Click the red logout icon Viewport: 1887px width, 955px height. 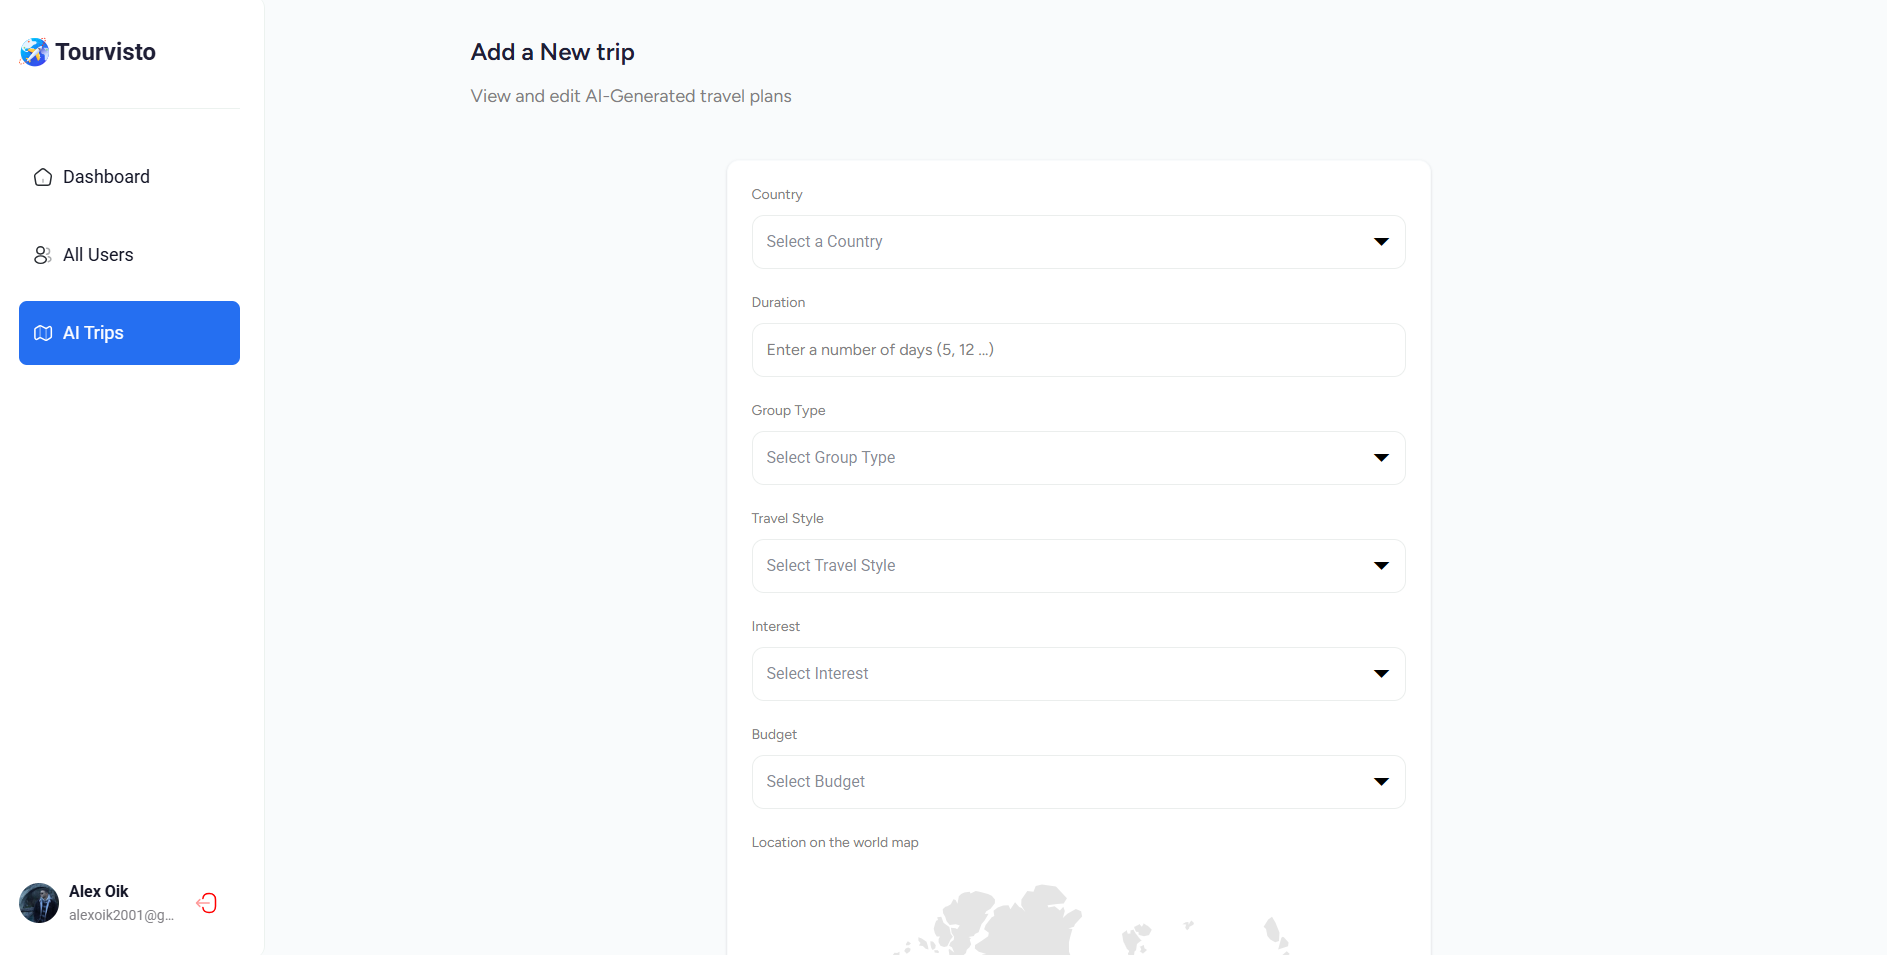tap(207, 903)
